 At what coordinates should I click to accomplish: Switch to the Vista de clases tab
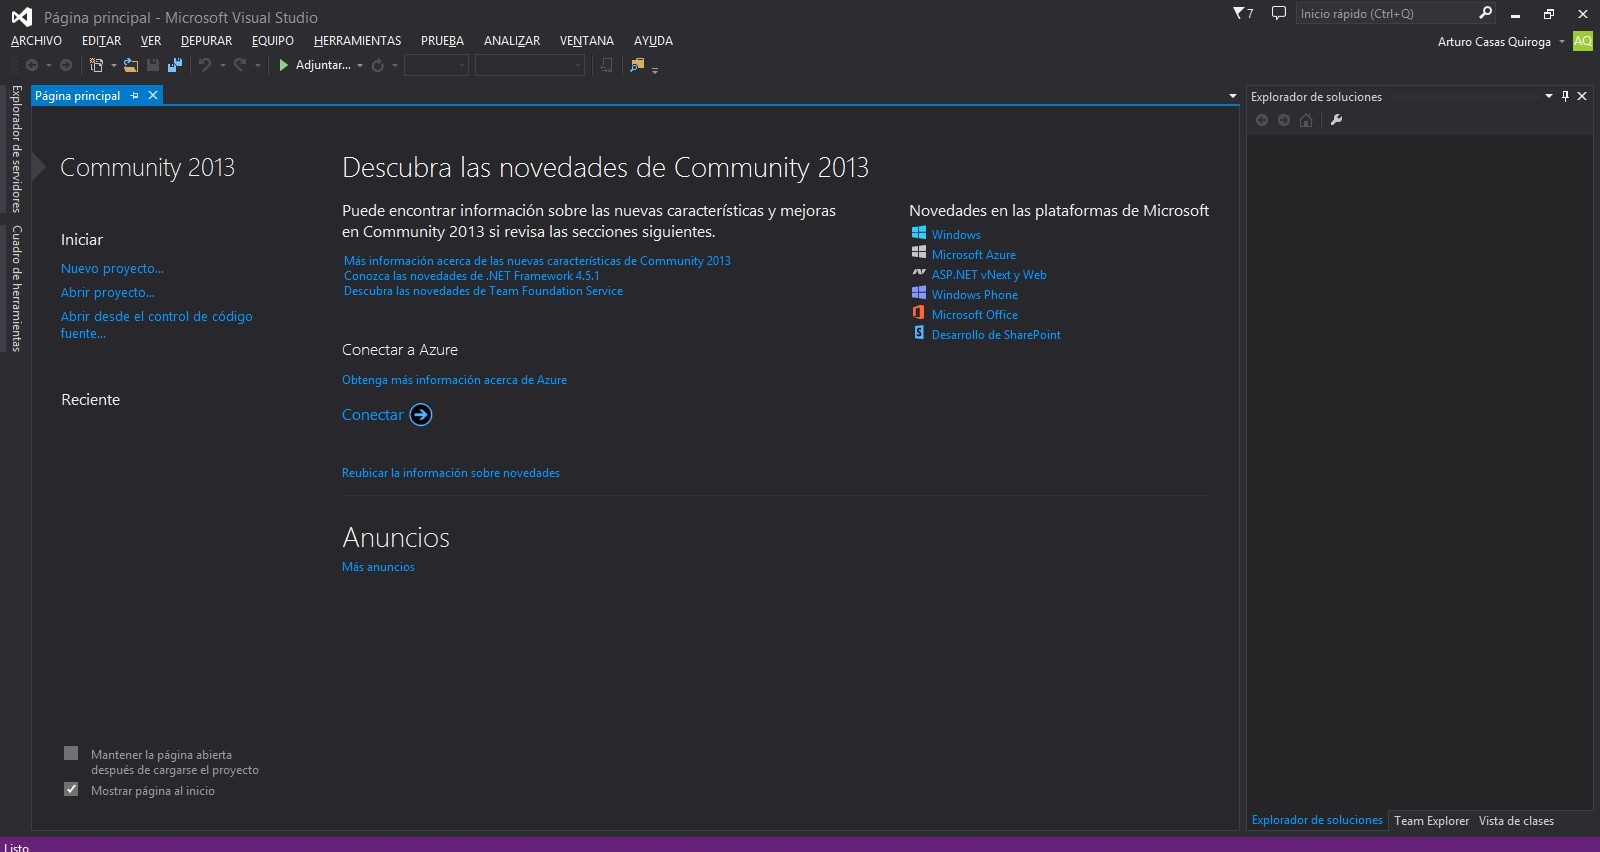[x=1516, y=821]
